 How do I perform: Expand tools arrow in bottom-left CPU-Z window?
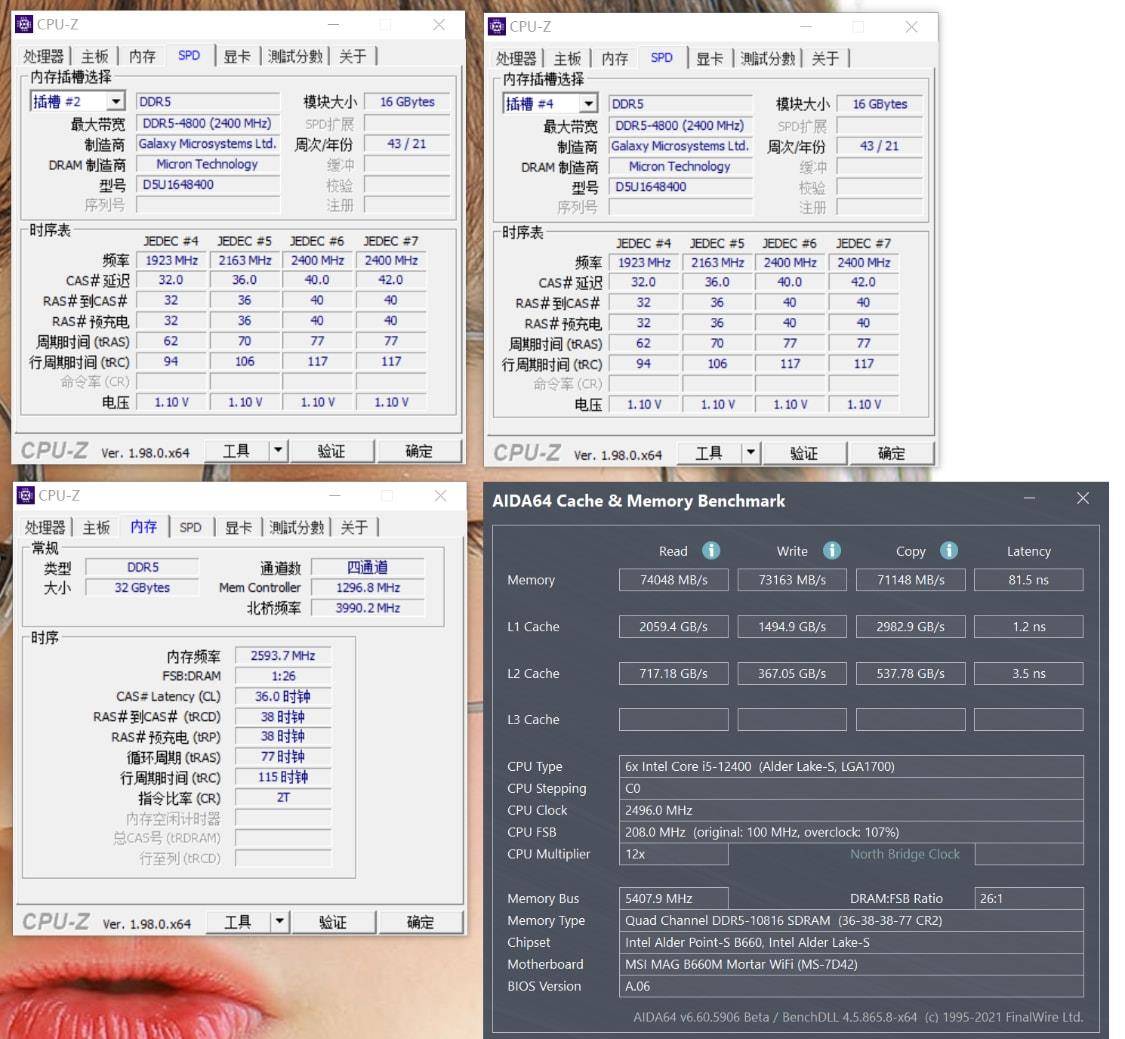(279, 922)
